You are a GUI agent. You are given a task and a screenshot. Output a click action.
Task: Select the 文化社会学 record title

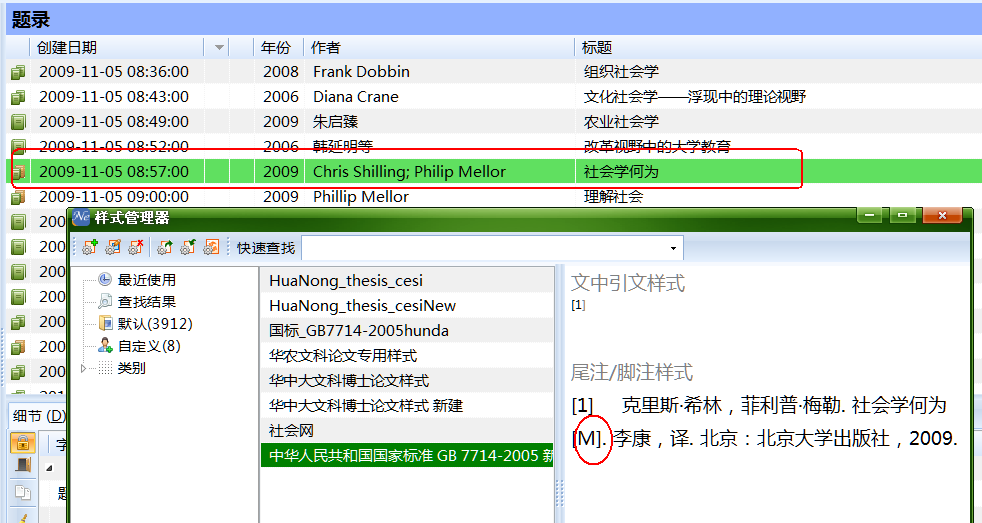tap(695, 97)
